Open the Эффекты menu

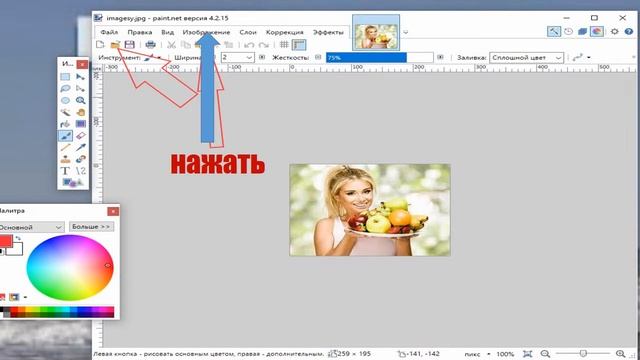point(328,32)
